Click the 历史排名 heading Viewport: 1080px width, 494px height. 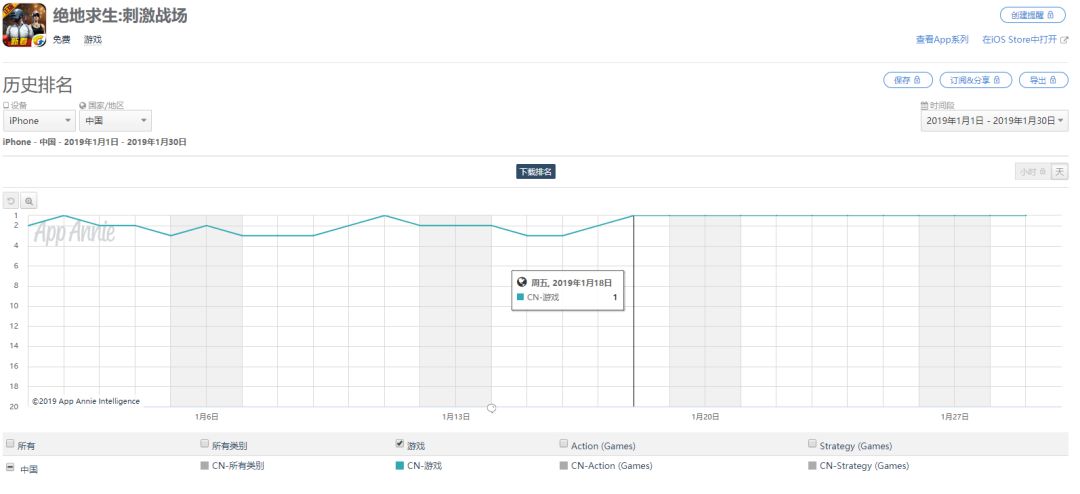pyautogui.click(x=38, y=85)
